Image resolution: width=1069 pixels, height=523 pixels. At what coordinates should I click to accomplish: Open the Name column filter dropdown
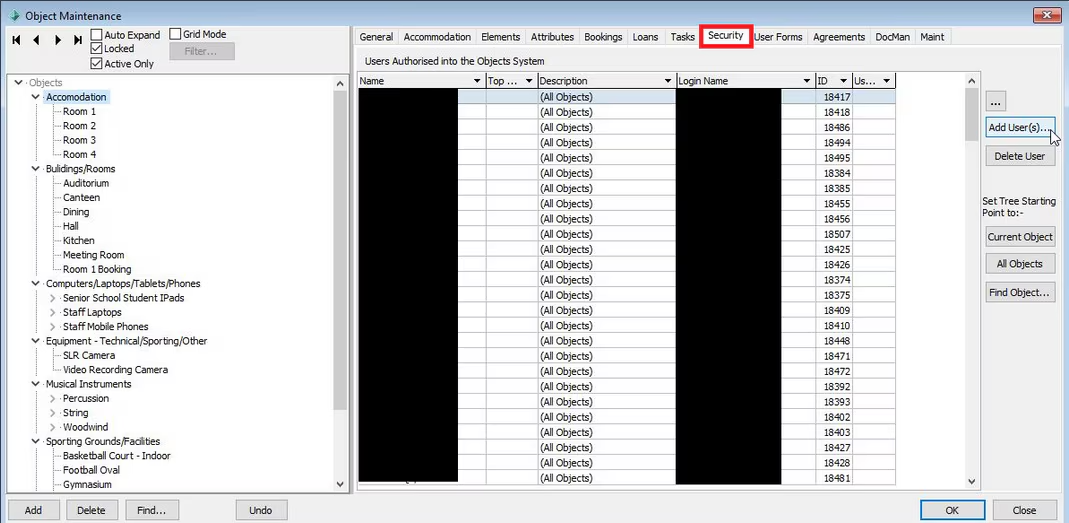[476, 81]
